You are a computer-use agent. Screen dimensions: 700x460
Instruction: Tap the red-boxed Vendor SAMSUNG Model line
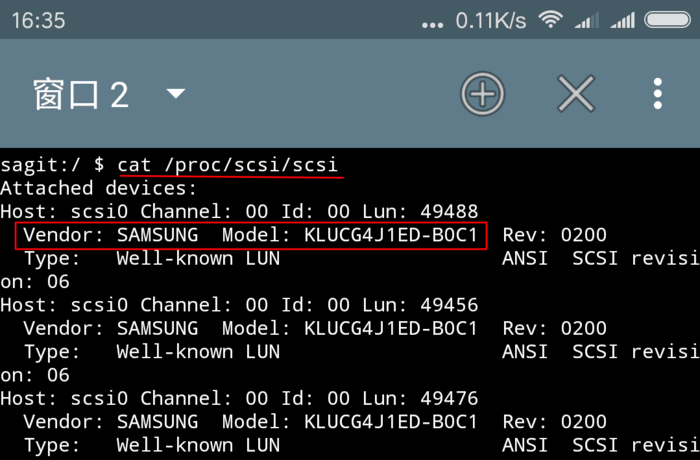[x=250, y=236]
